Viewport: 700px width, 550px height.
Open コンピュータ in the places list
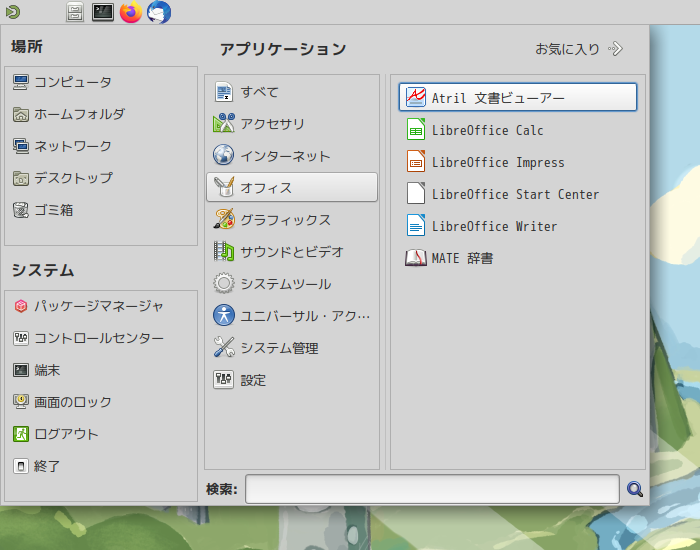coord(101,82)
